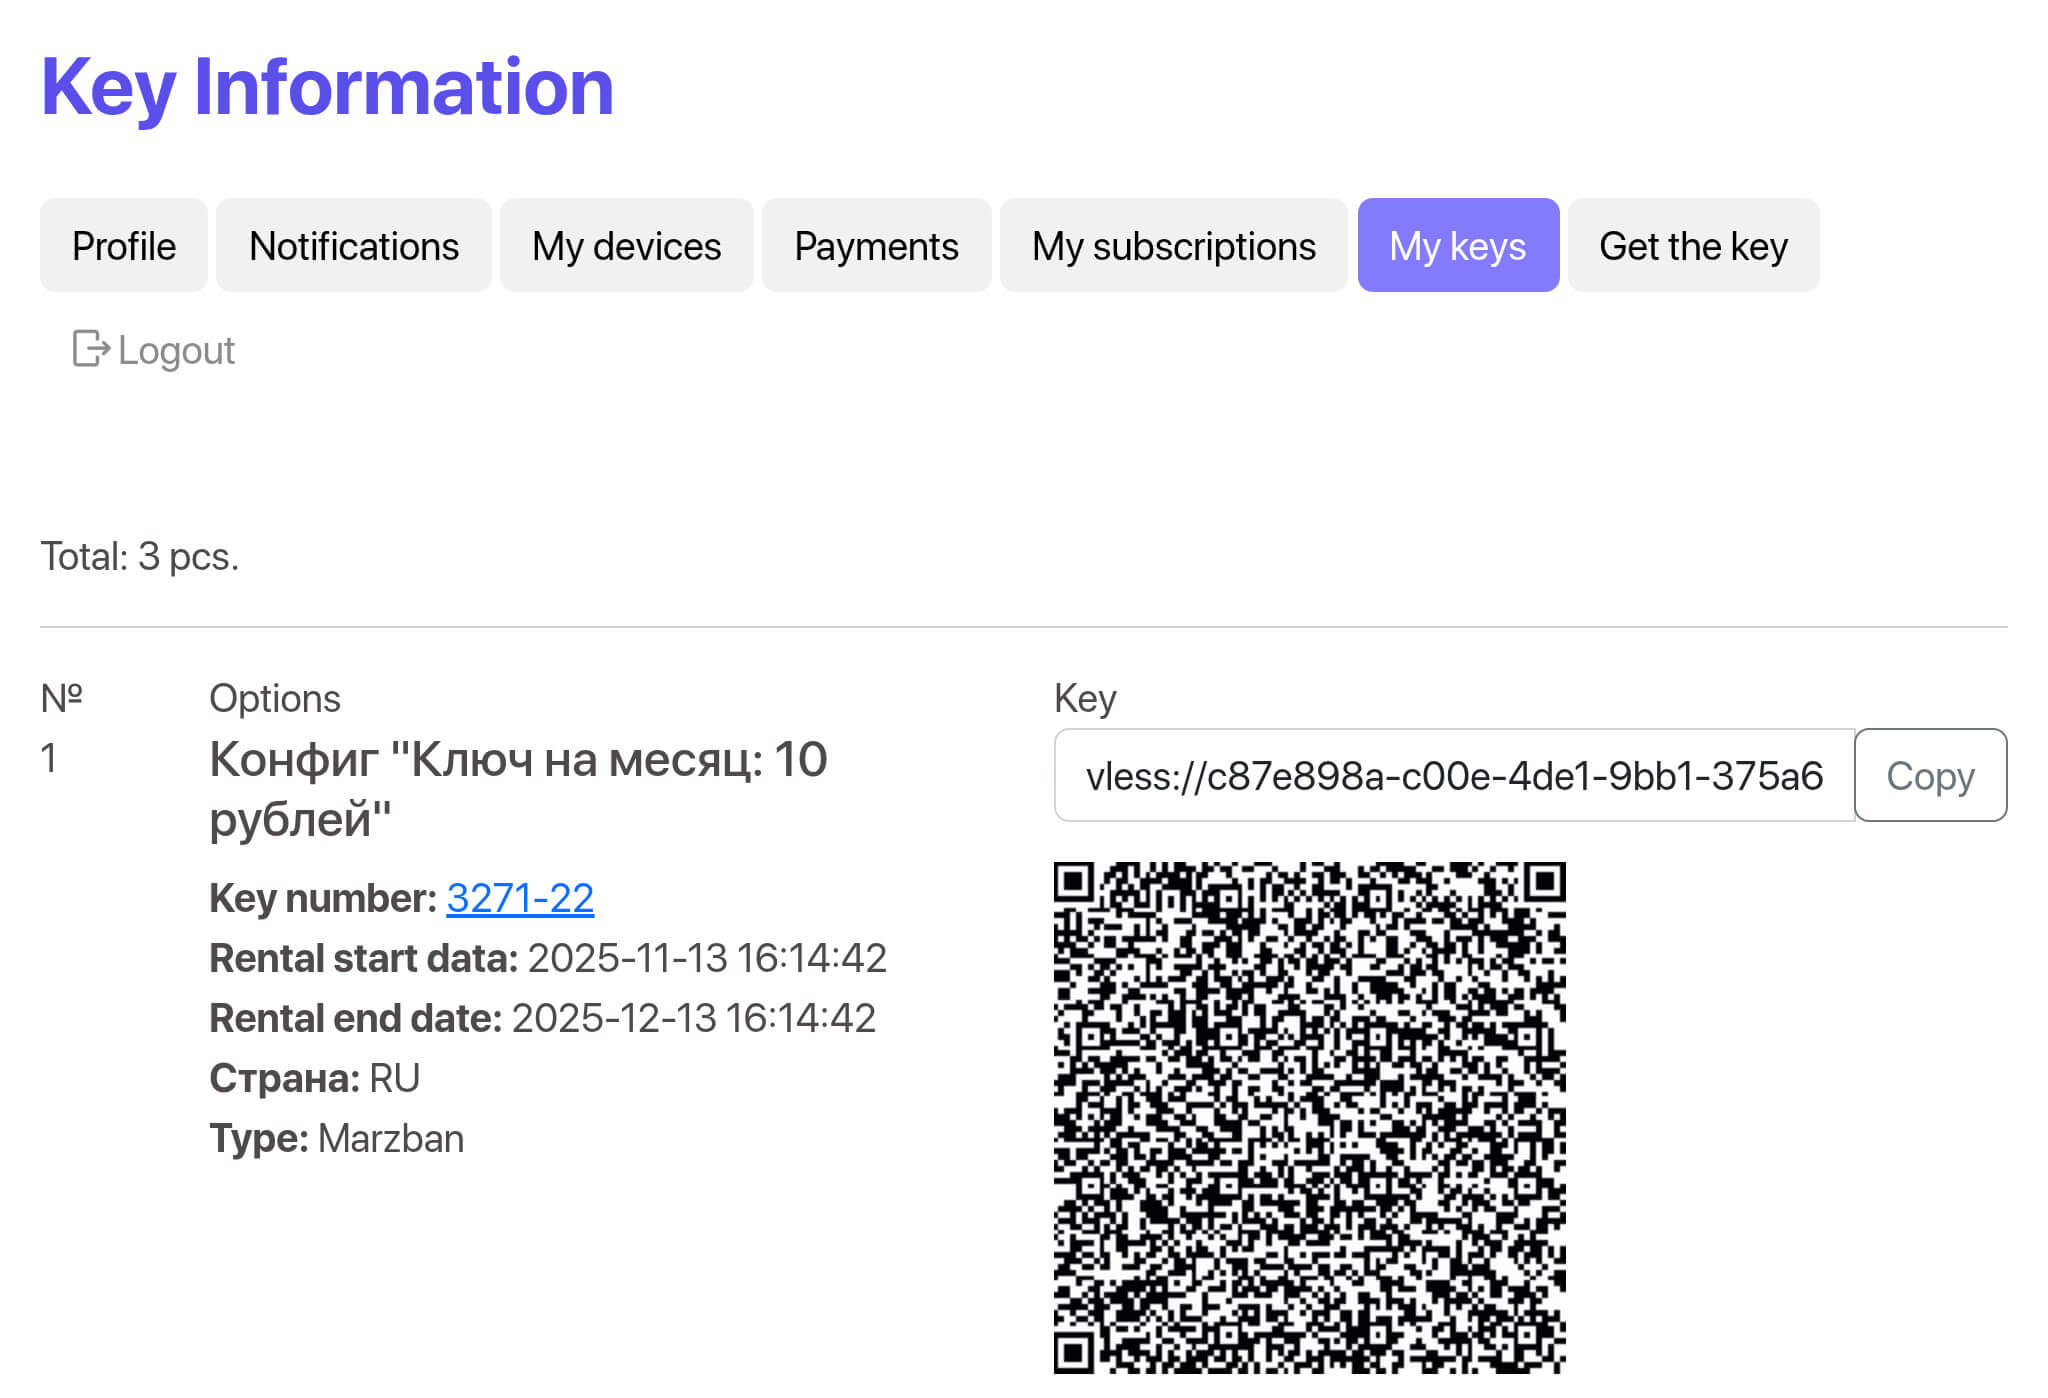The height and width of the screenshot is (1398, 2048).
Task: Click the QR code image
Action: click(x=1309, y=1117)
